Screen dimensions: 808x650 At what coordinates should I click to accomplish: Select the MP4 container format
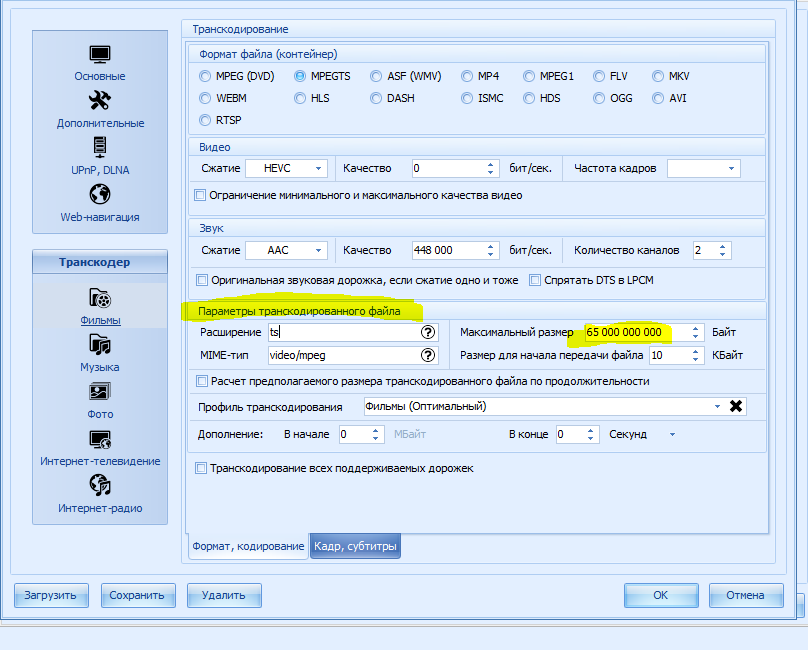(x=467, y=76)
